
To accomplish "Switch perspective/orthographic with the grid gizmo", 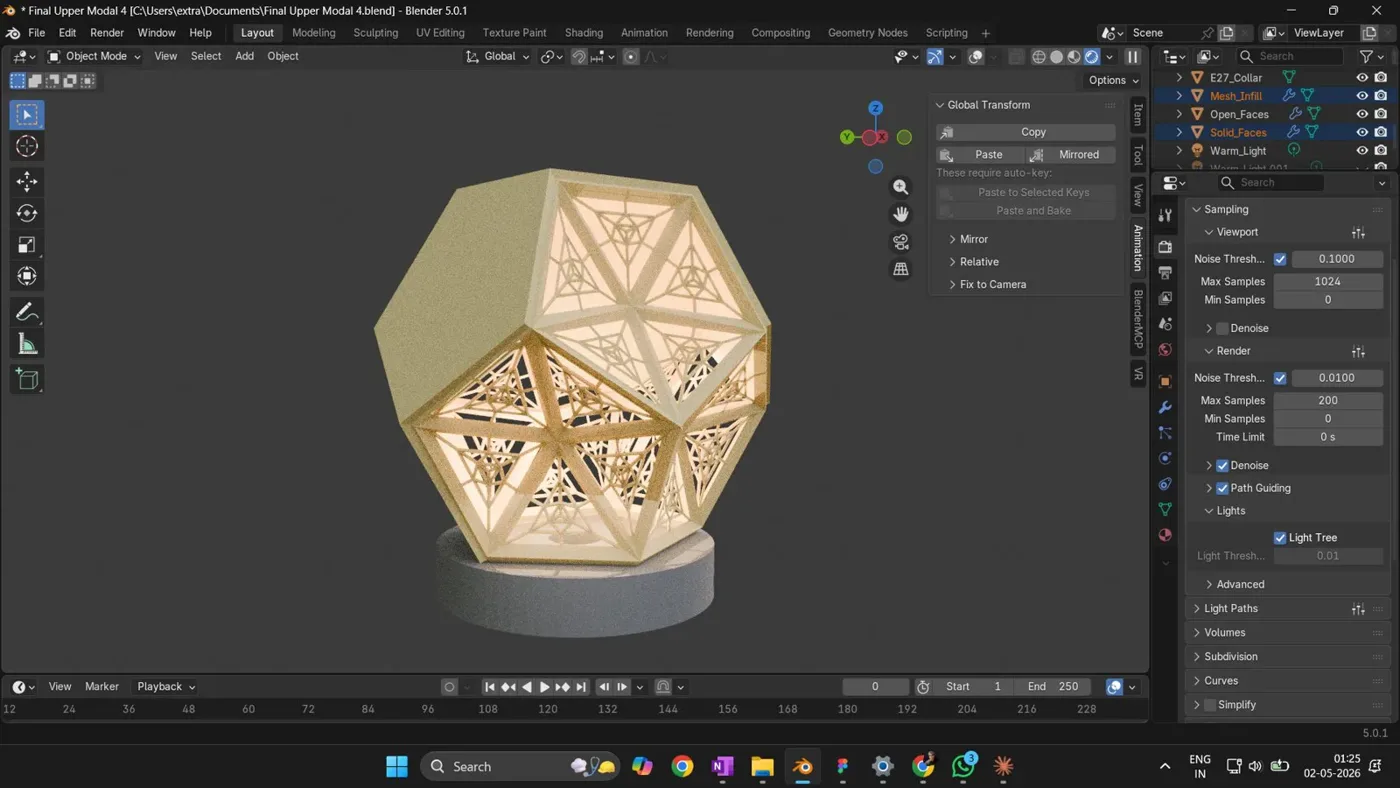I will pyautogui.click(x=901, y=269).
